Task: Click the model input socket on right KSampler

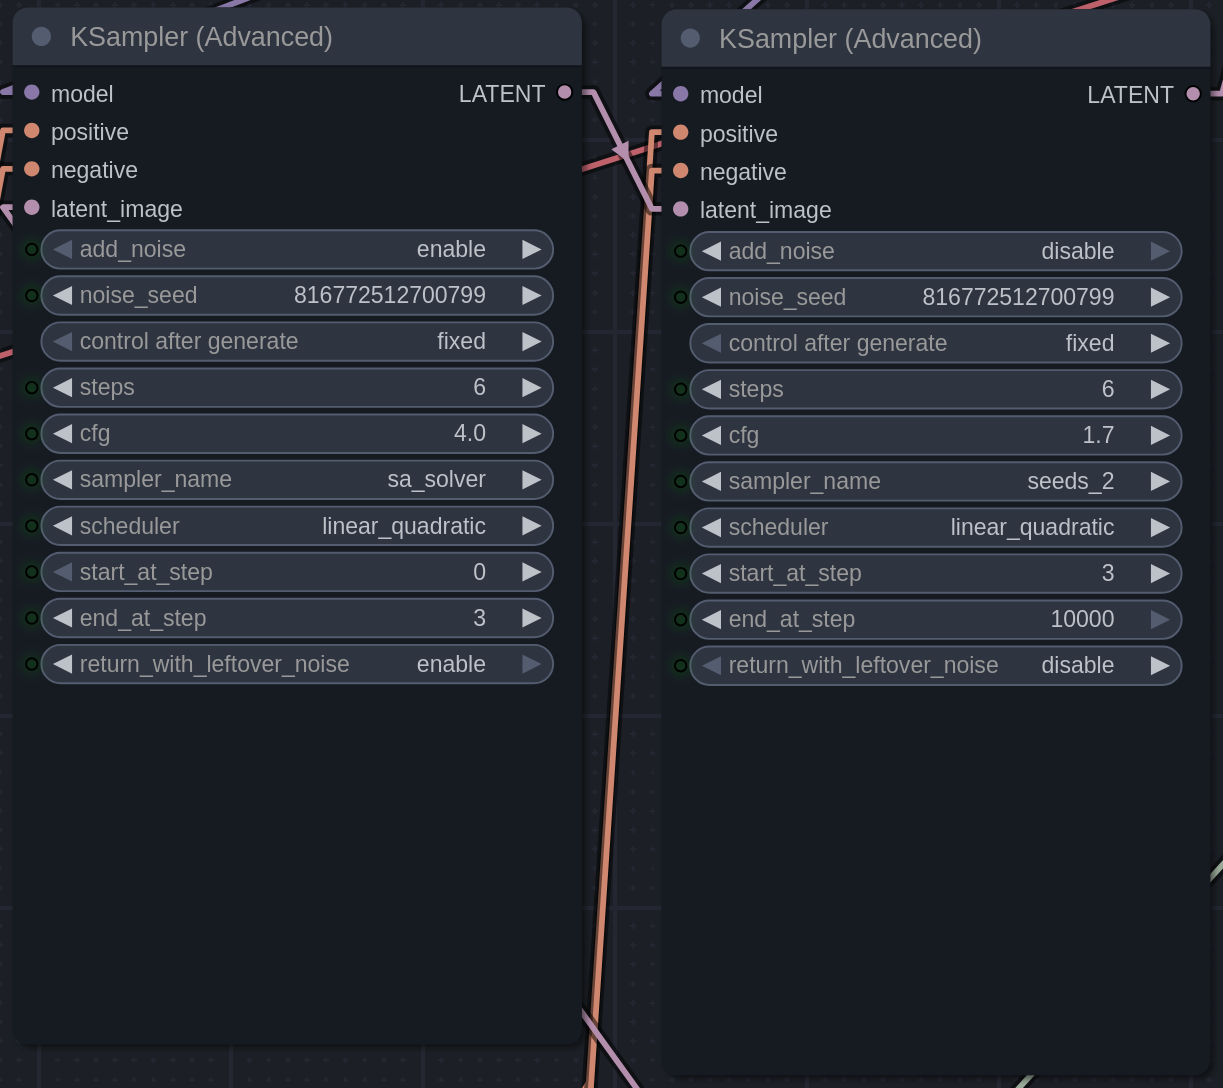Action: [681, 94]
